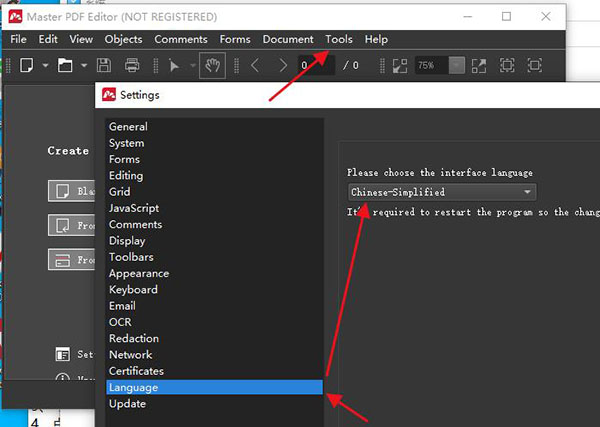Viewport: 600px width, 427px height.
Task: Open the zoom level dropdown arrow
Action: pyautogui.click(x=457, y=65)
